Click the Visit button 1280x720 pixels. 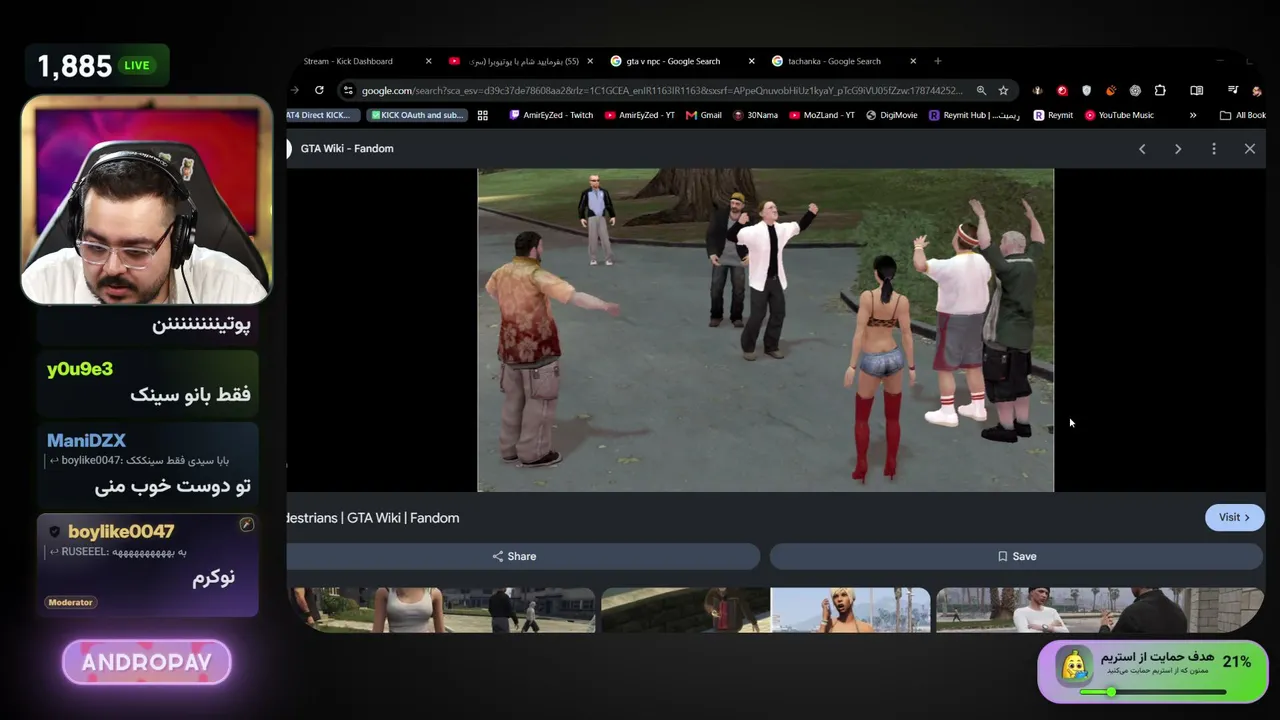tap(1234, 517)
